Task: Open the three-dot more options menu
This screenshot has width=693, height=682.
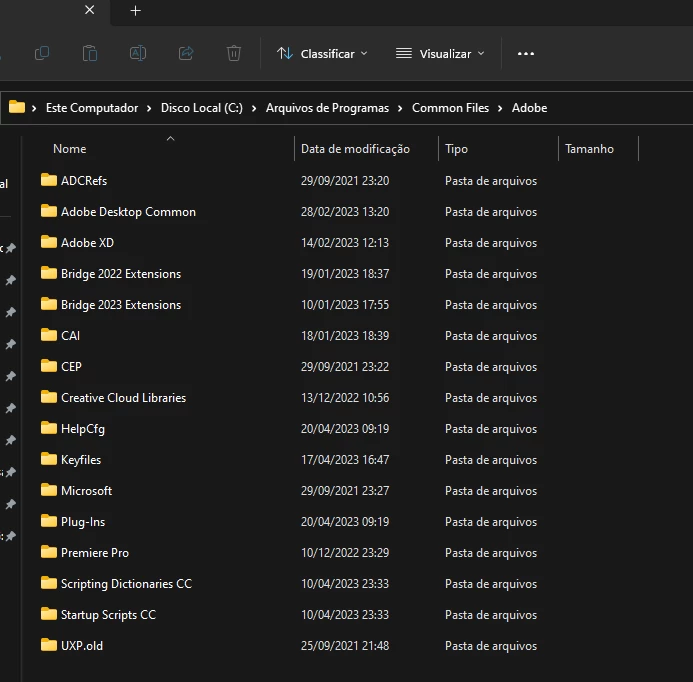Action: coord(526,54)
